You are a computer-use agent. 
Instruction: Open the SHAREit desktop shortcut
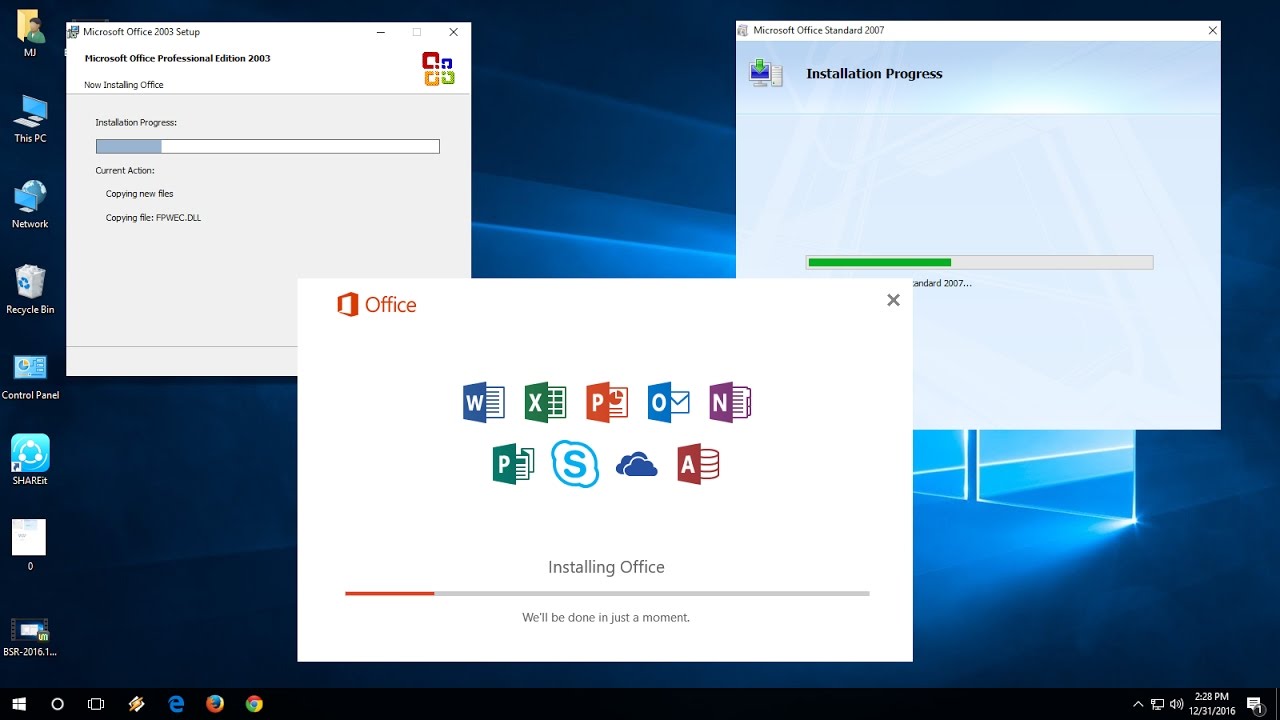pyautogui.click(x=30, y=460)
